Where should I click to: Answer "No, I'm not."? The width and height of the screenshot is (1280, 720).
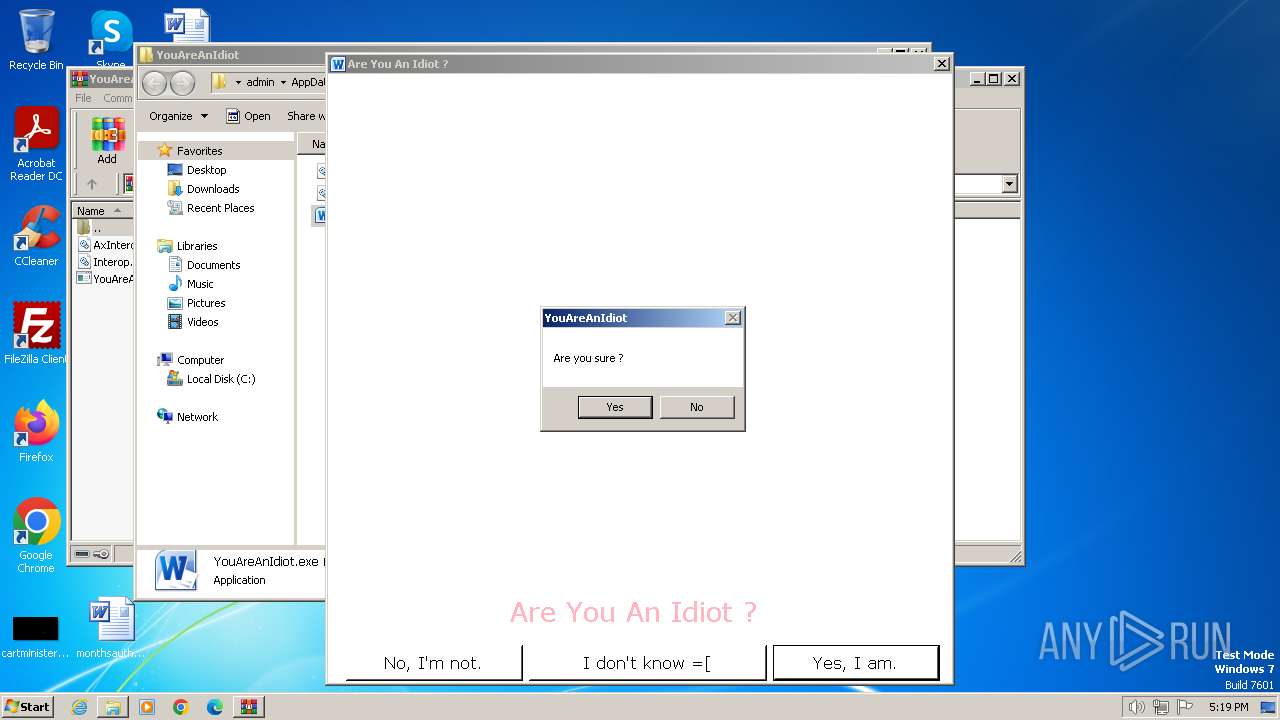[x=433, y=663]
